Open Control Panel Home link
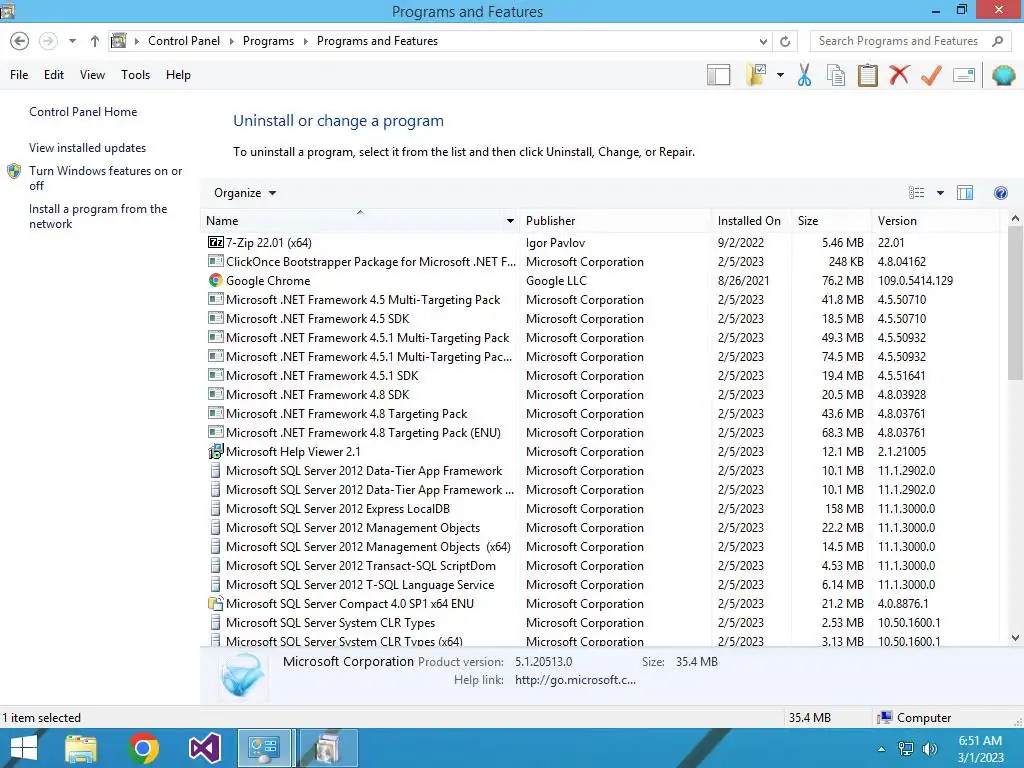 click(83, 112)
